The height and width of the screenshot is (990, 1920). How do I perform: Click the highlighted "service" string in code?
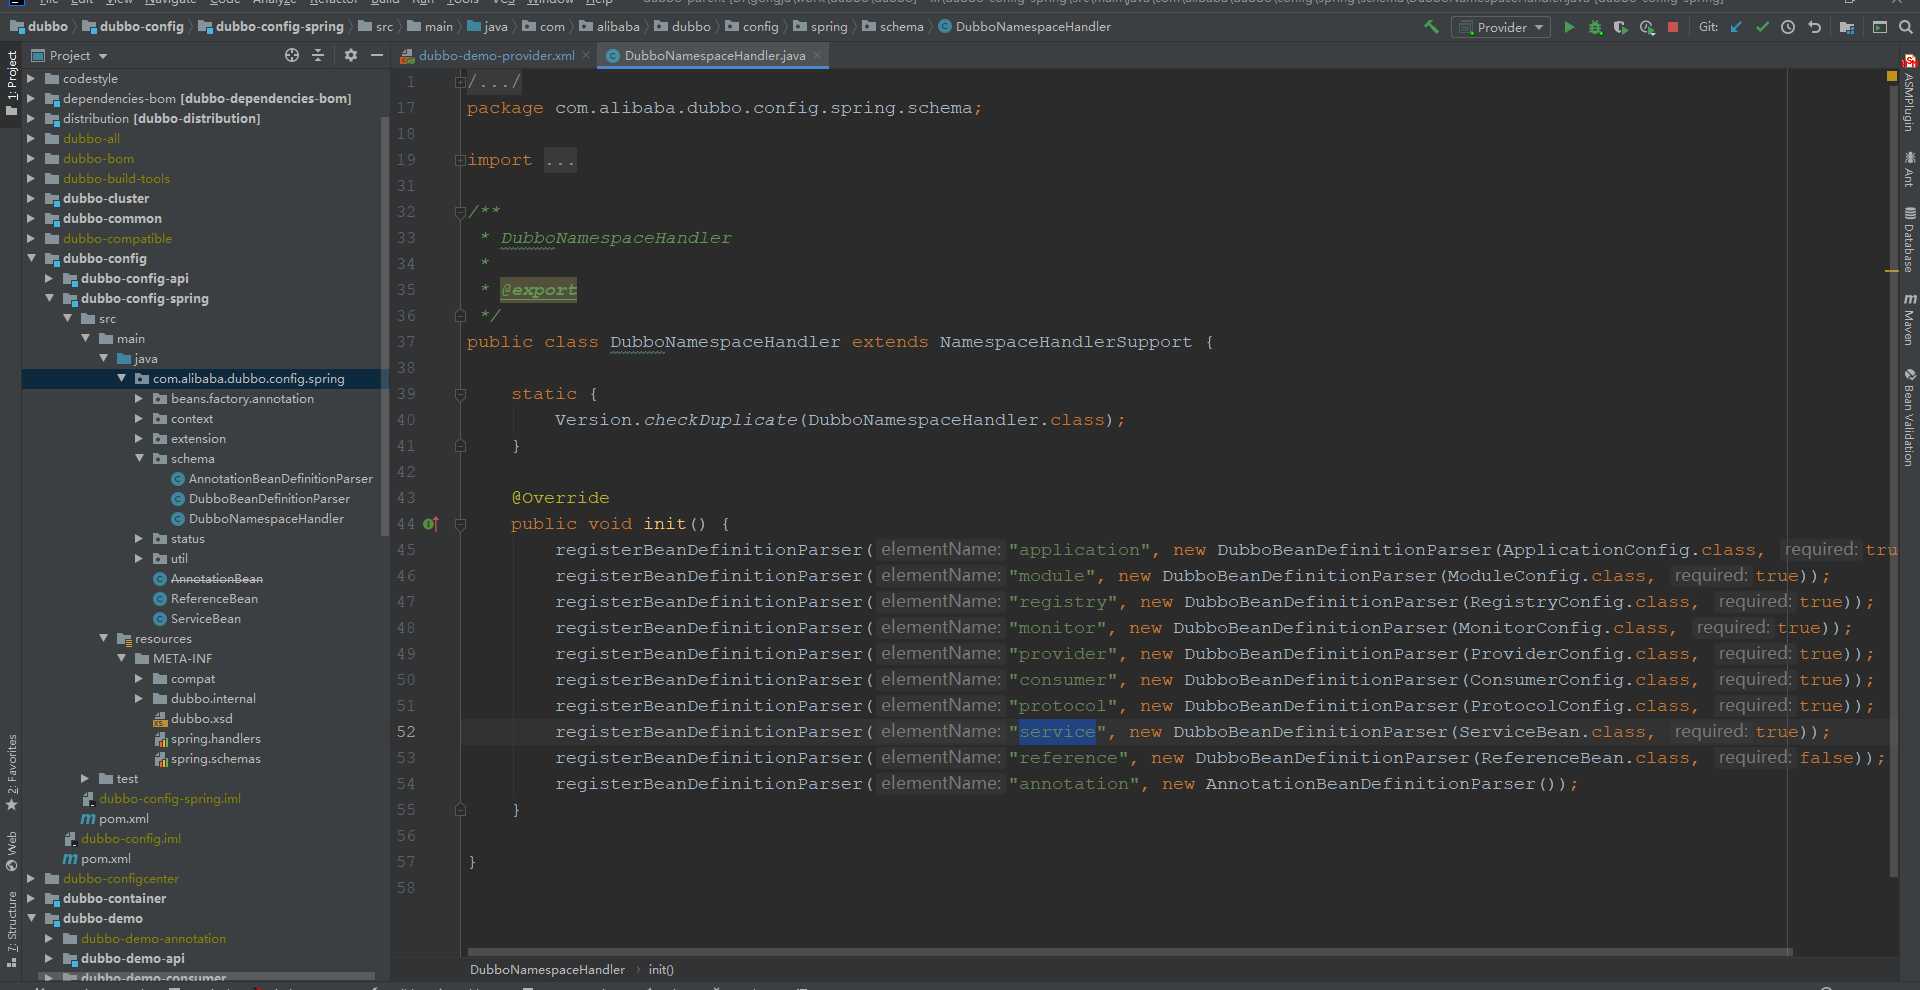point(1057,731)
